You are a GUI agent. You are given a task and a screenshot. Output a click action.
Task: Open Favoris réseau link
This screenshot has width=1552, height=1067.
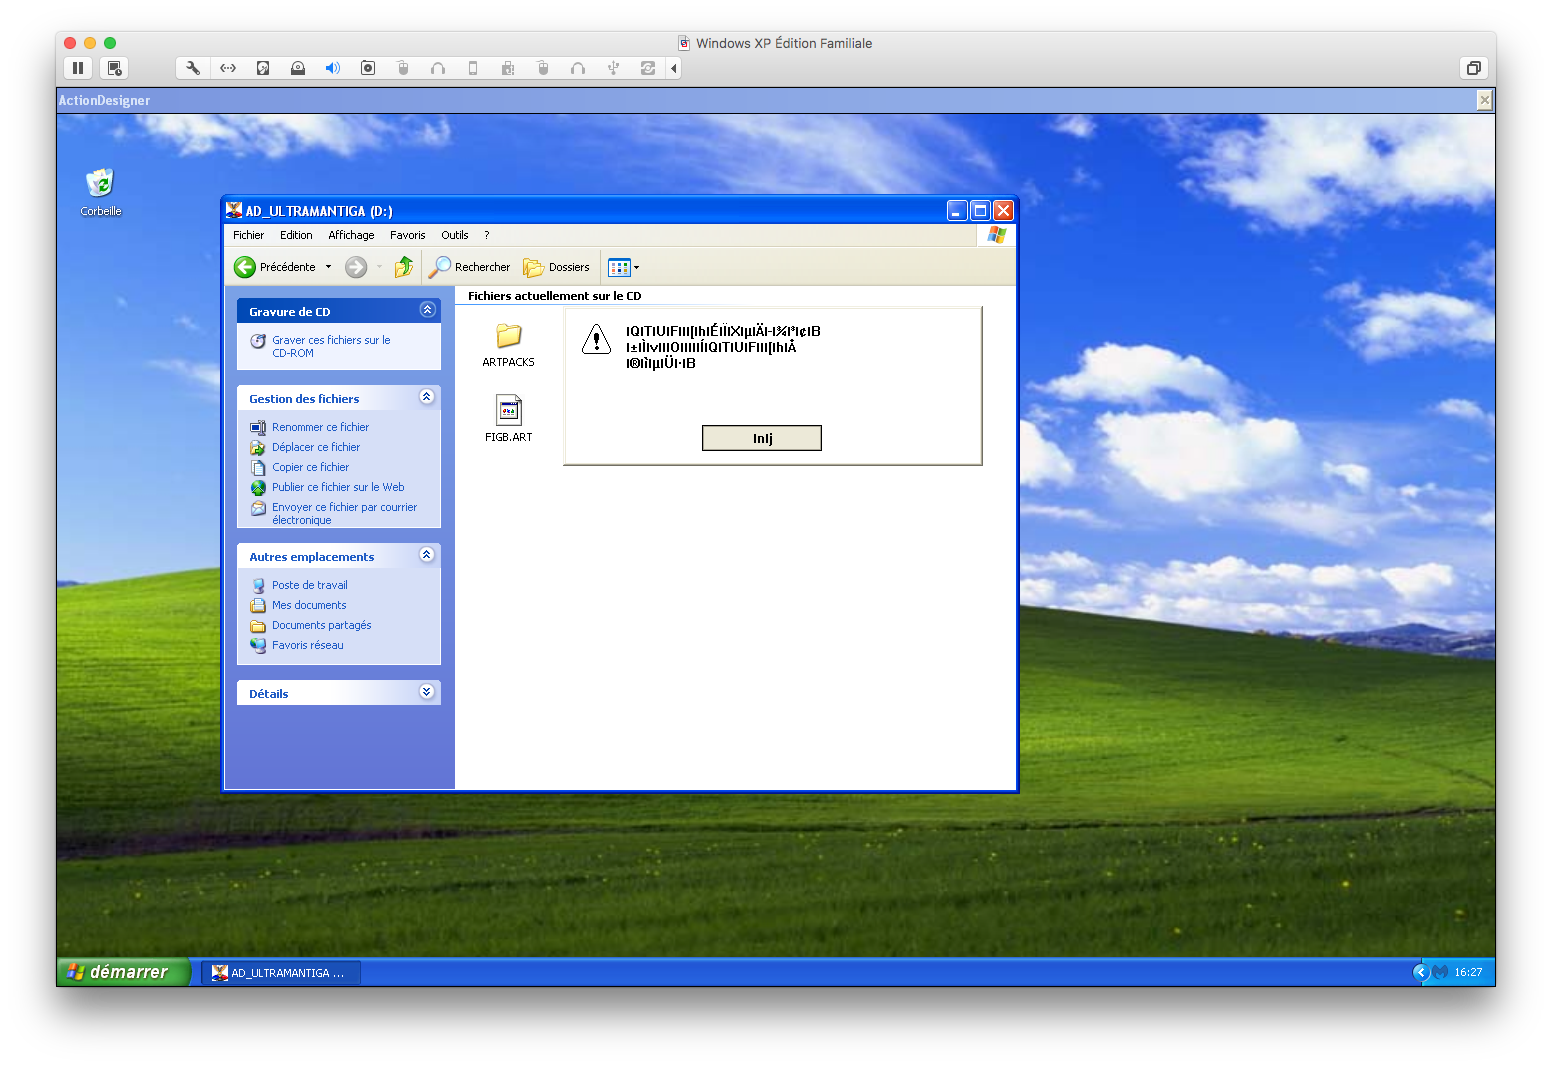click(307, 645)
